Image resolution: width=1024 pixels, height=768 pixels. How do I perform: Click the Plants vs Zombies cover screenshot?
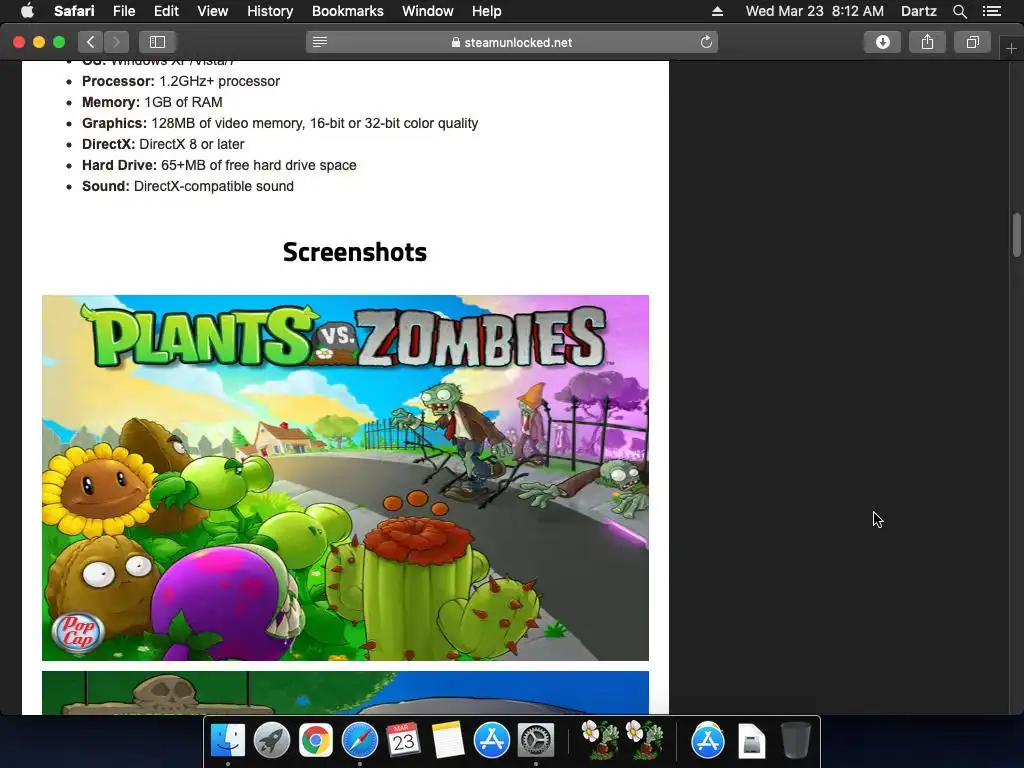345,477
